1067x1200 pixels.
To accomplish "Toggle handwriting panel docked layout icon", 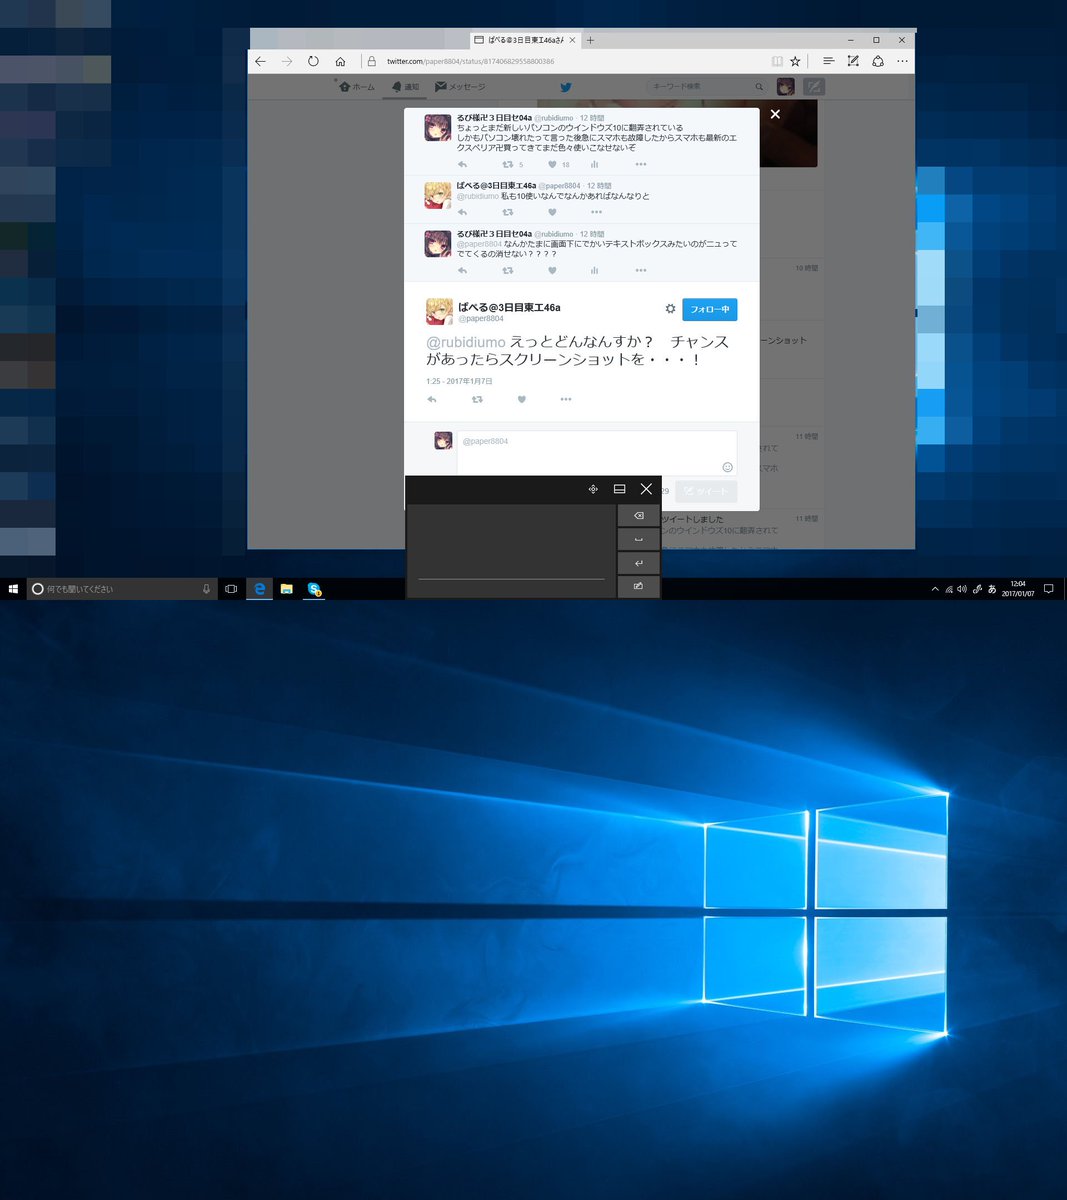I will coord(619,489).
